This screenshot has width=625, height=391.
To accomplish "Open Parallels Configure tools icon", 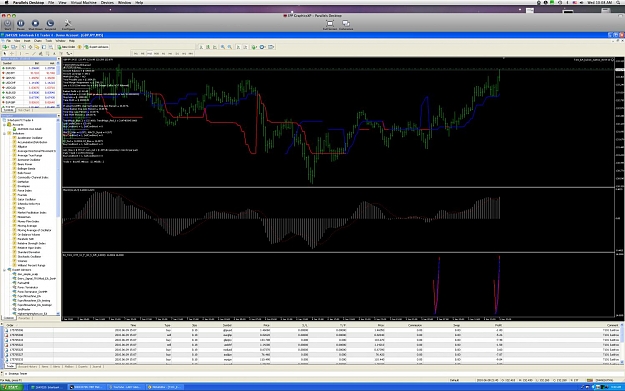I will pos(68,24).
